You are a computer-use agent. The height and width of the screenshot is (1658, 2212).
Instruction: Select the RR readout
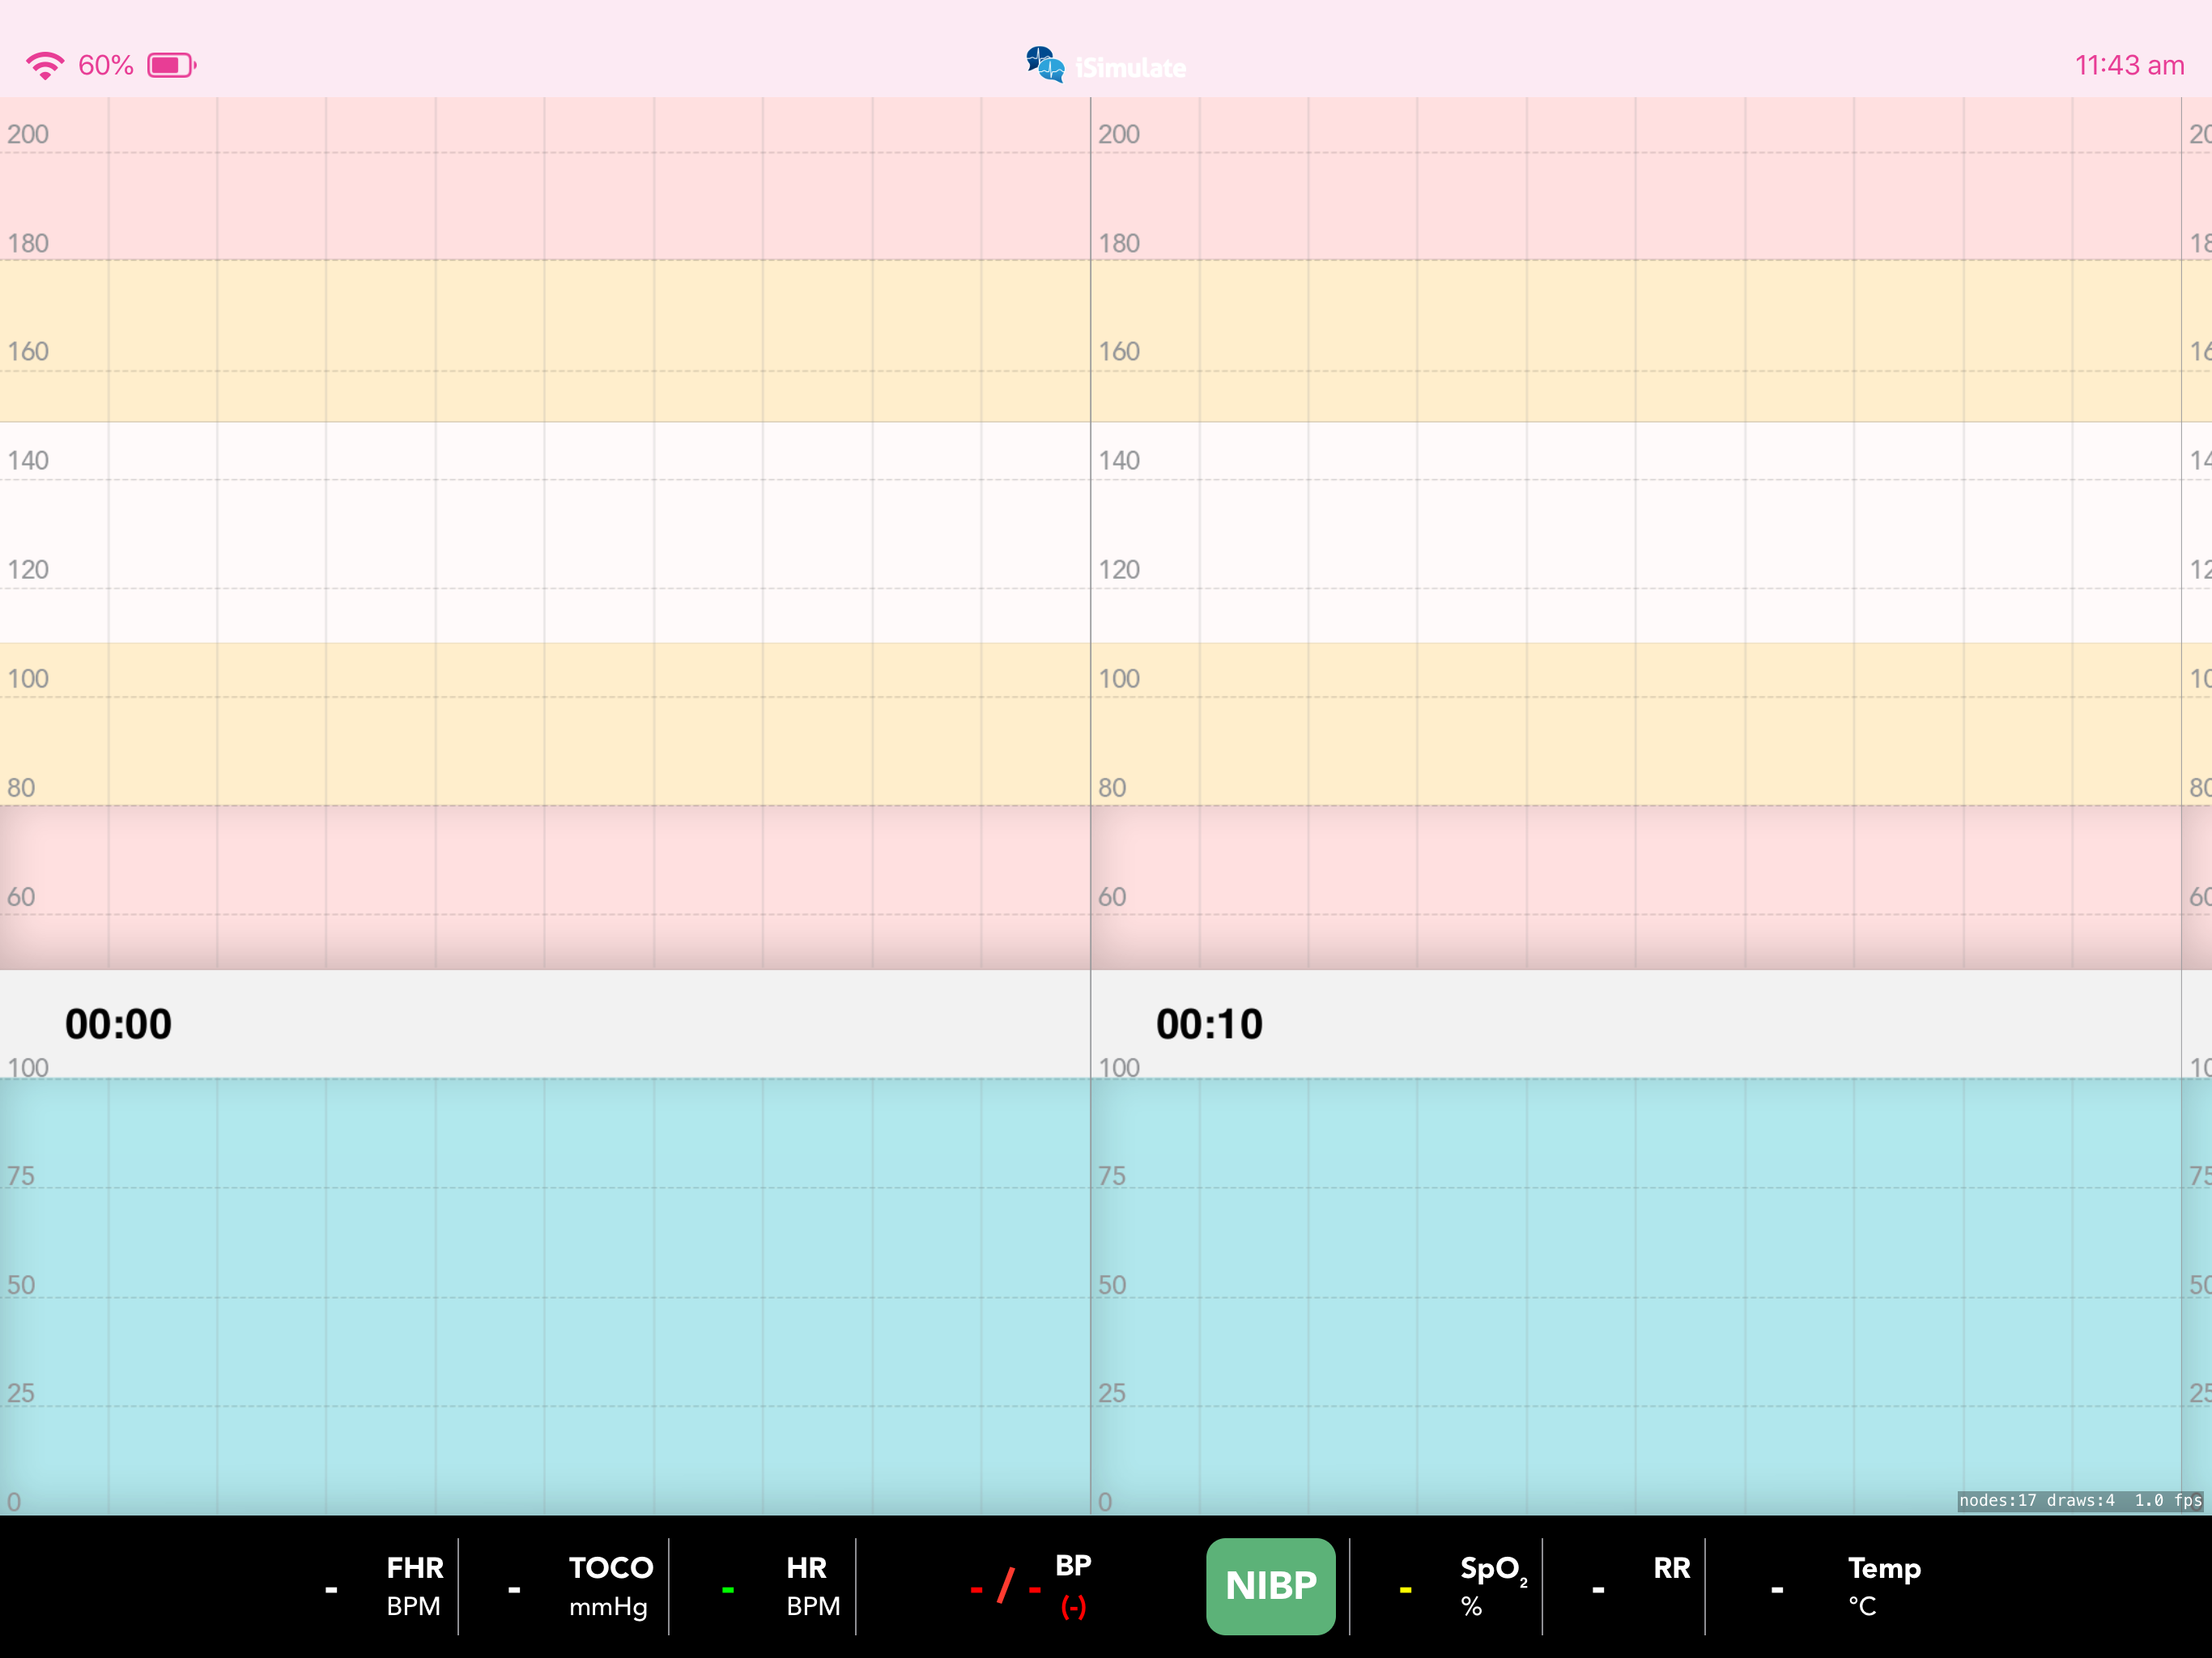(x=1671, y=1570)
